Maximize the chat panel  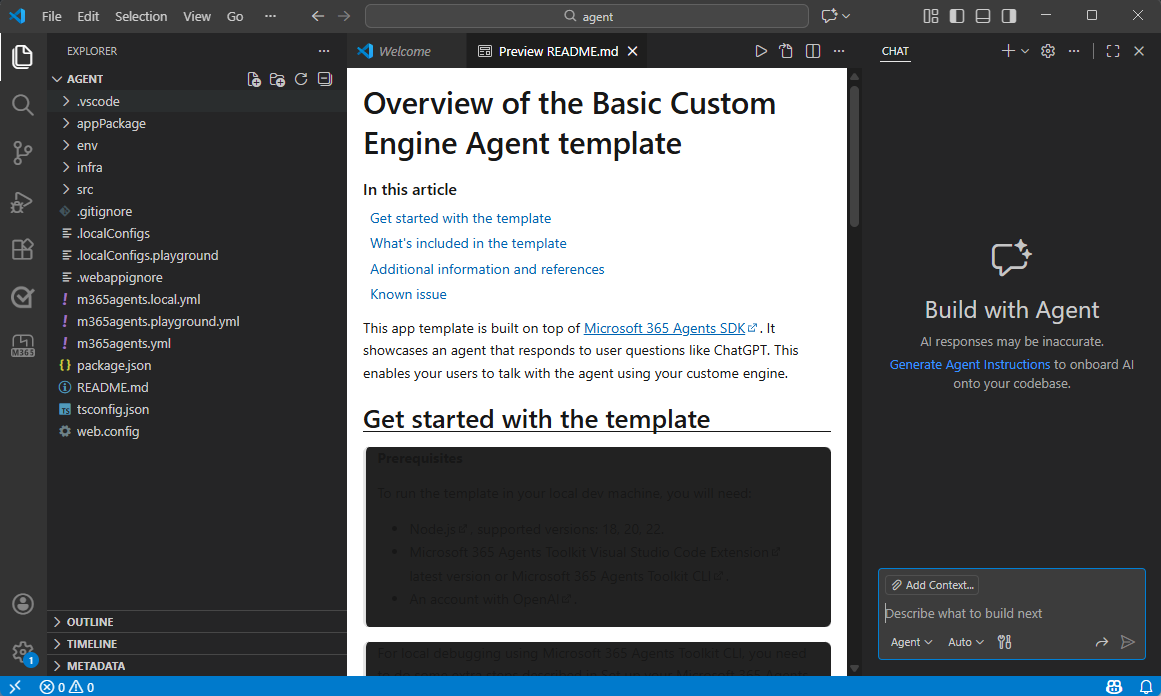pyautogui.click(x=1113, y=51)
